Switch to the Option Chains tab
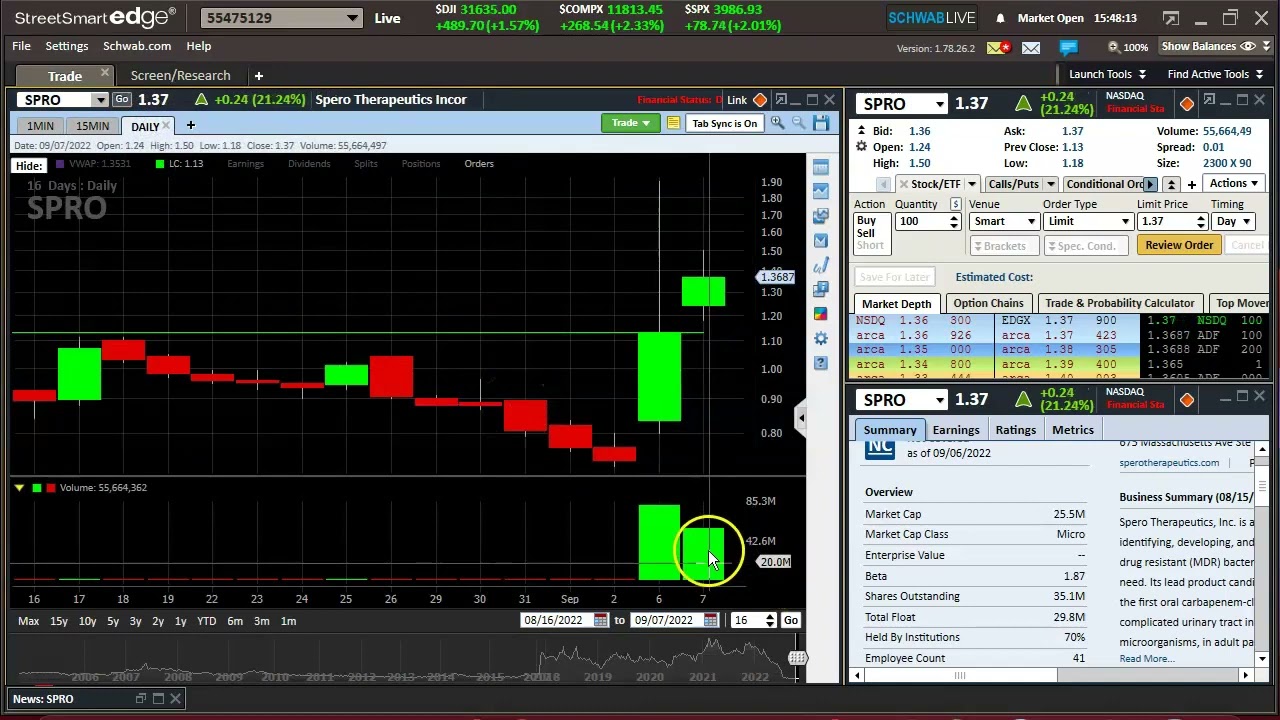This screenshot has height=720, width=1280. click(x=988, y=303)
